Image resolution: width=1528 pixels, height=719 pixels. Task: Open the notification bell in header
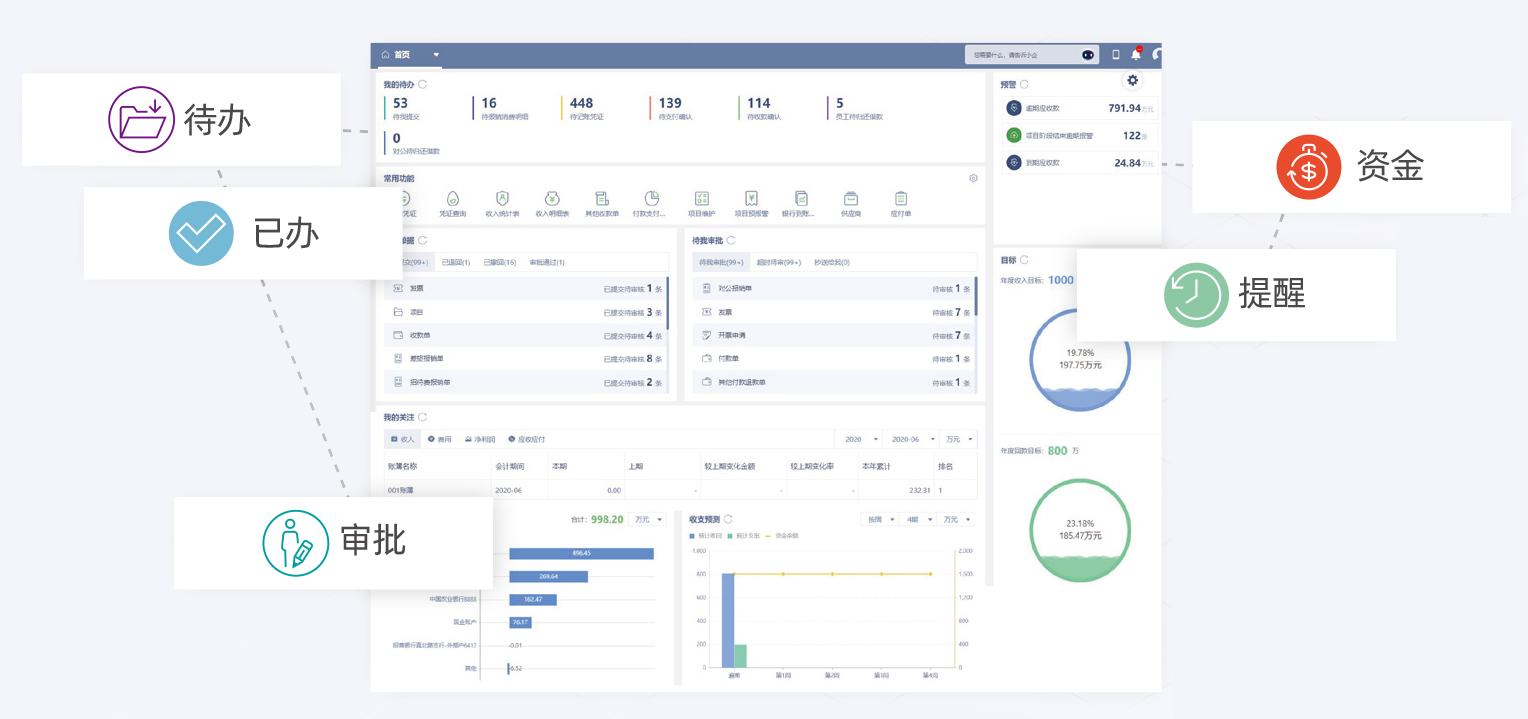(1136, 55)
